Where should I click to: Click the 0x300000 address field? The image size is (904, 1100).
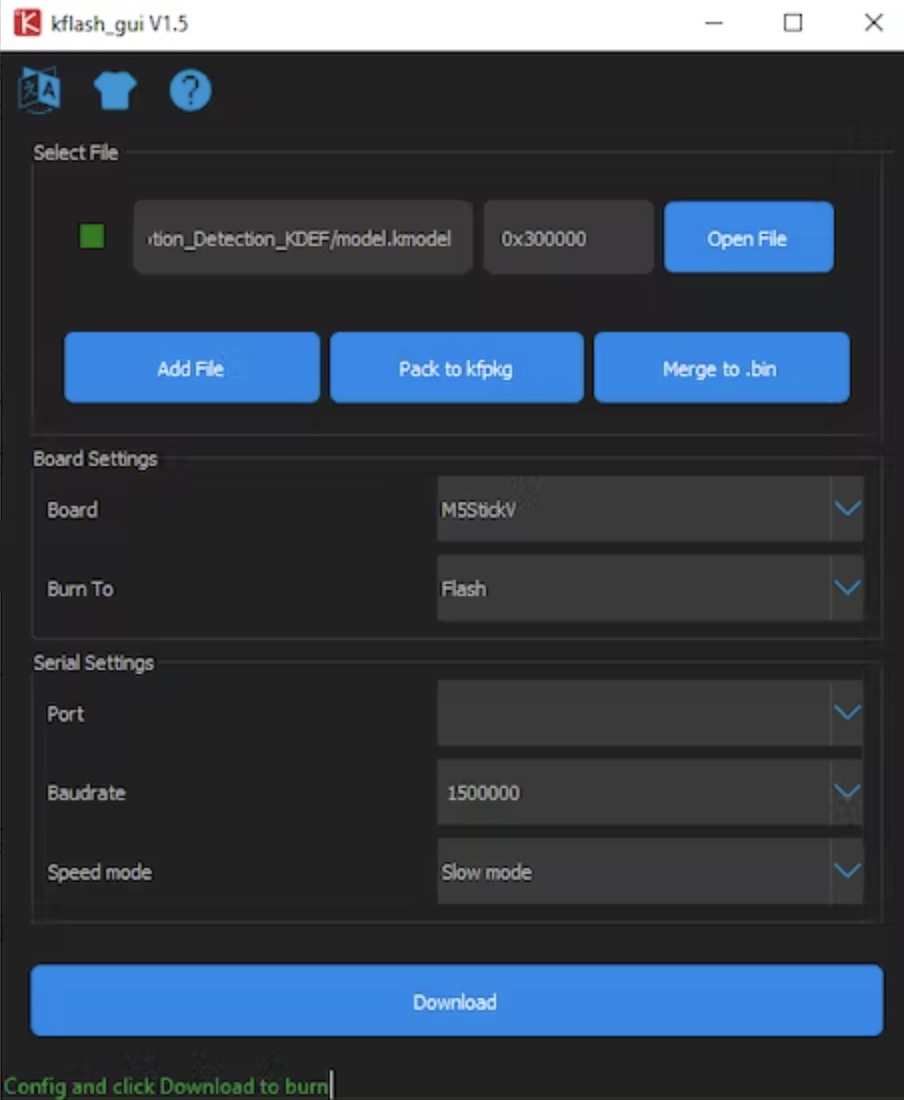click(x=567, y=238)
